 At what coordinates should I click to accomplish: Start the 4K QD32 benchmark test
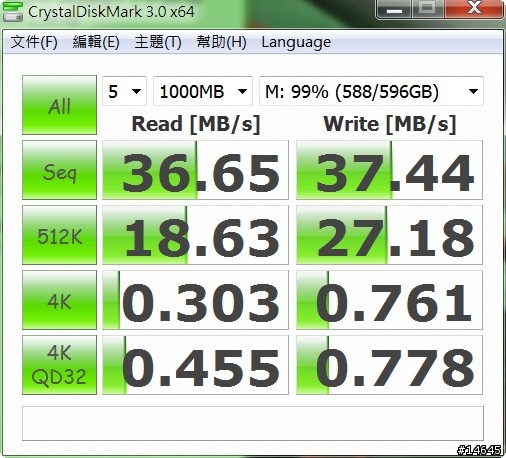[59, 365]
